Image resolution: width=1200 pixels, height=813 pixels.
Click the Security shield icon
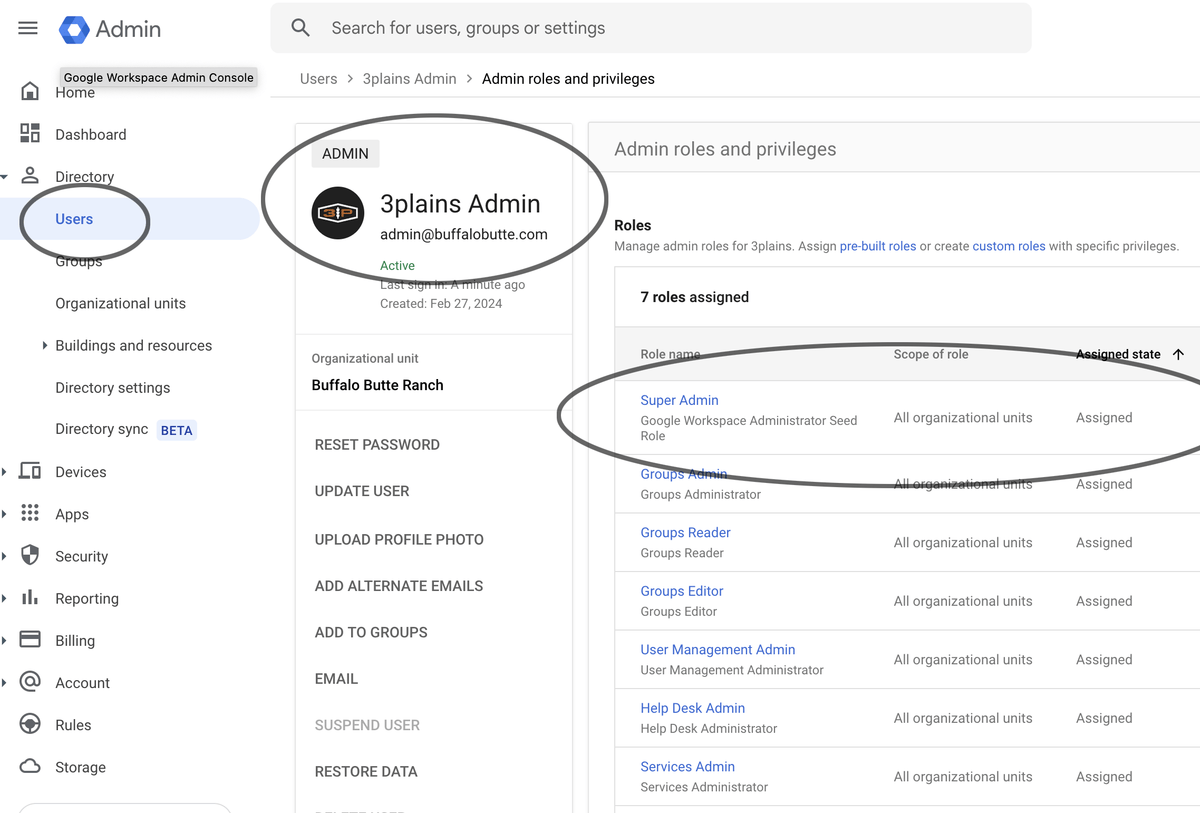pyautogui.click(x=30, y=556)
